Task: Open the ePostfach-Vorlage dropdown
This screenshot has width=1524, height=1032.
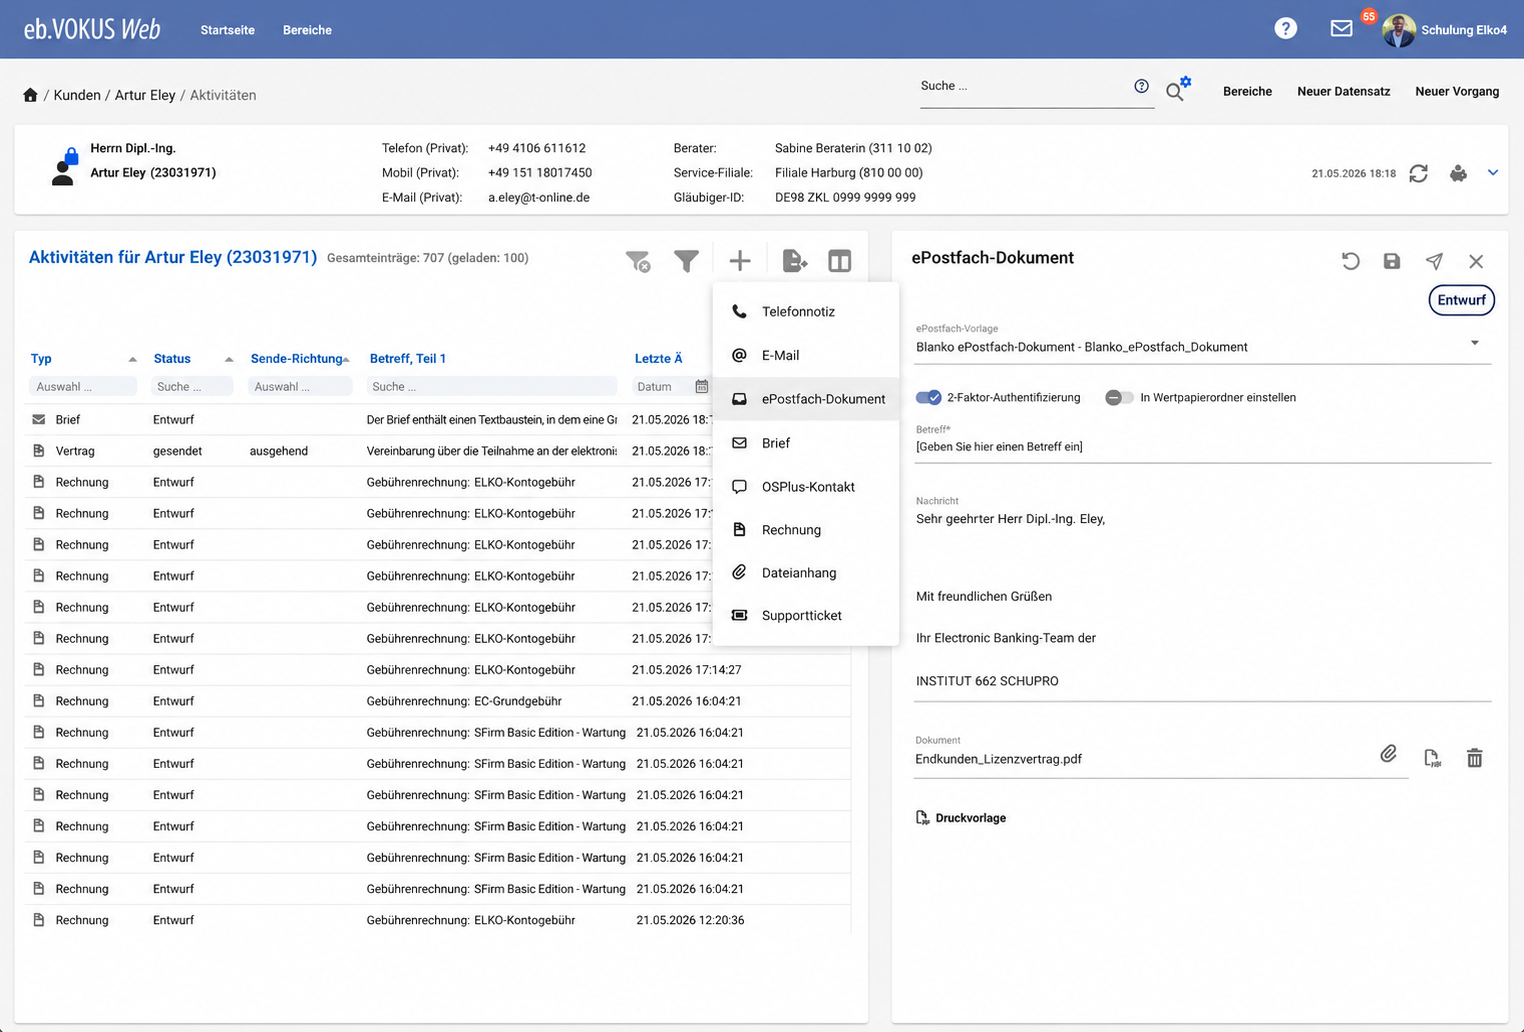Action: point(1203,347)
